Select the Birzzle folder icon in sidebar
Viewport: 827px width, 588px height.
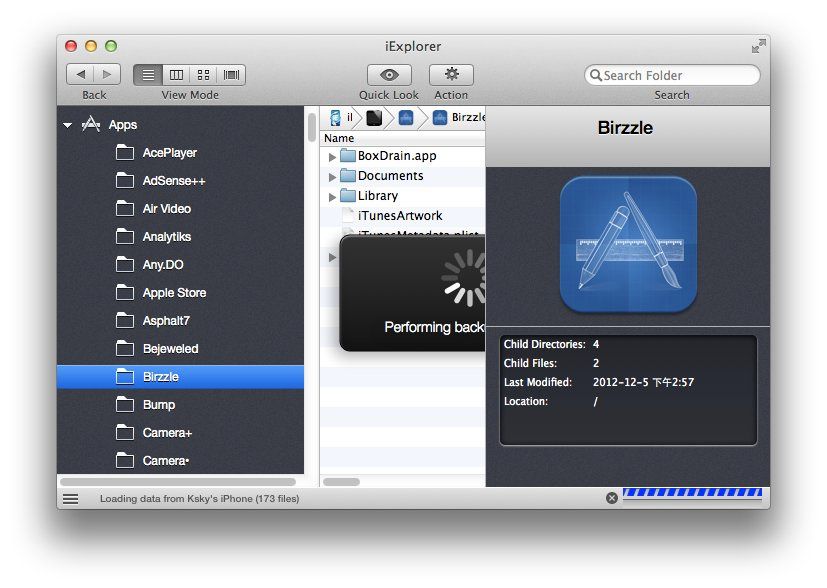point(125,377)
